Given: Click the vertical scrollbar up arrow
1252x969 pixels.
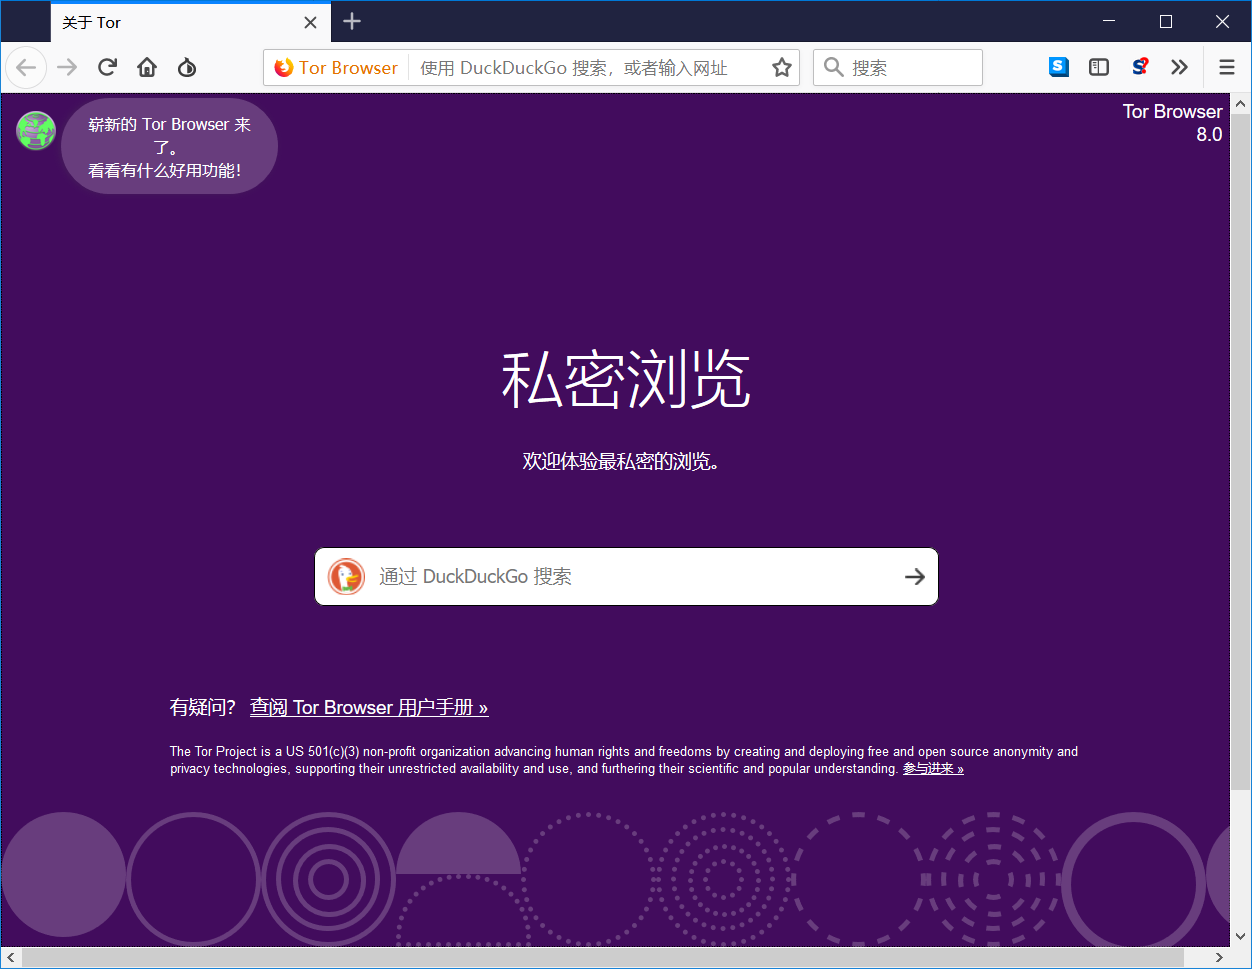Looking at the screenshot, I should [x=1241, y=104].
